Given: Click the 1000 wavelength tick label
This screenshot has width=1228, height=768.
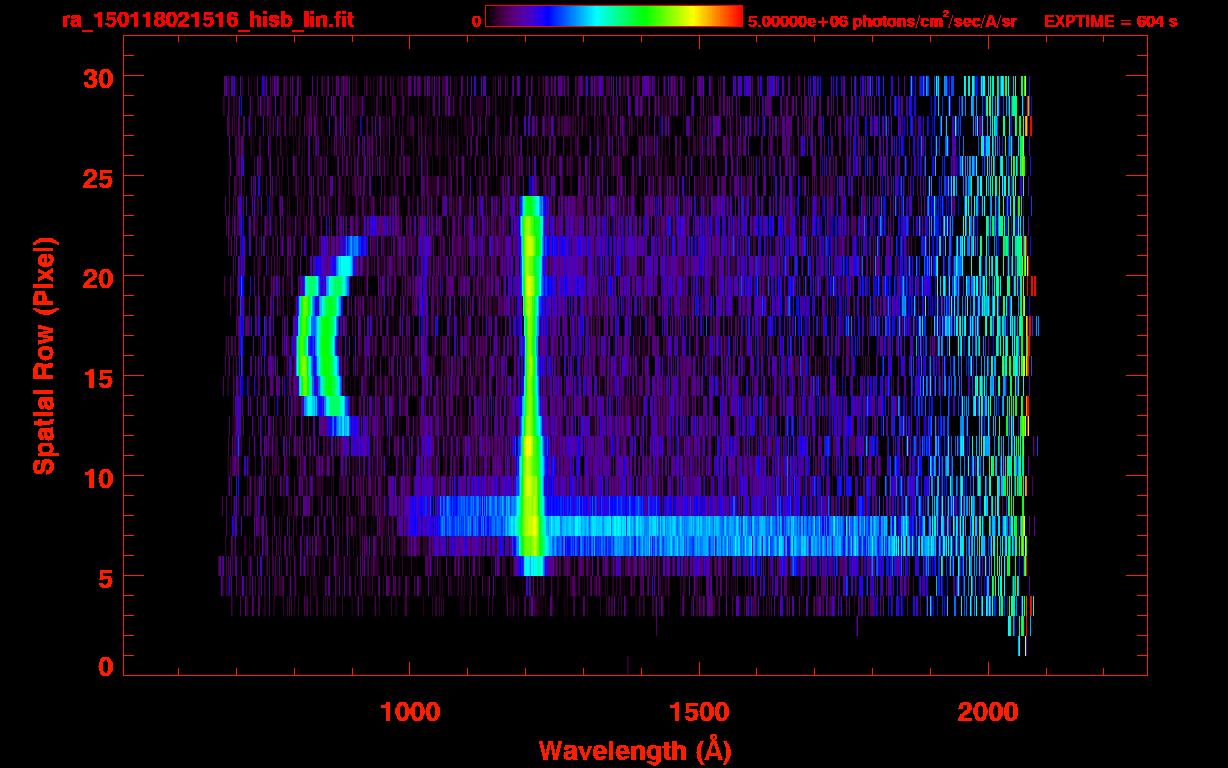Looking at the screenshot, I should click(x=410, y=712).
